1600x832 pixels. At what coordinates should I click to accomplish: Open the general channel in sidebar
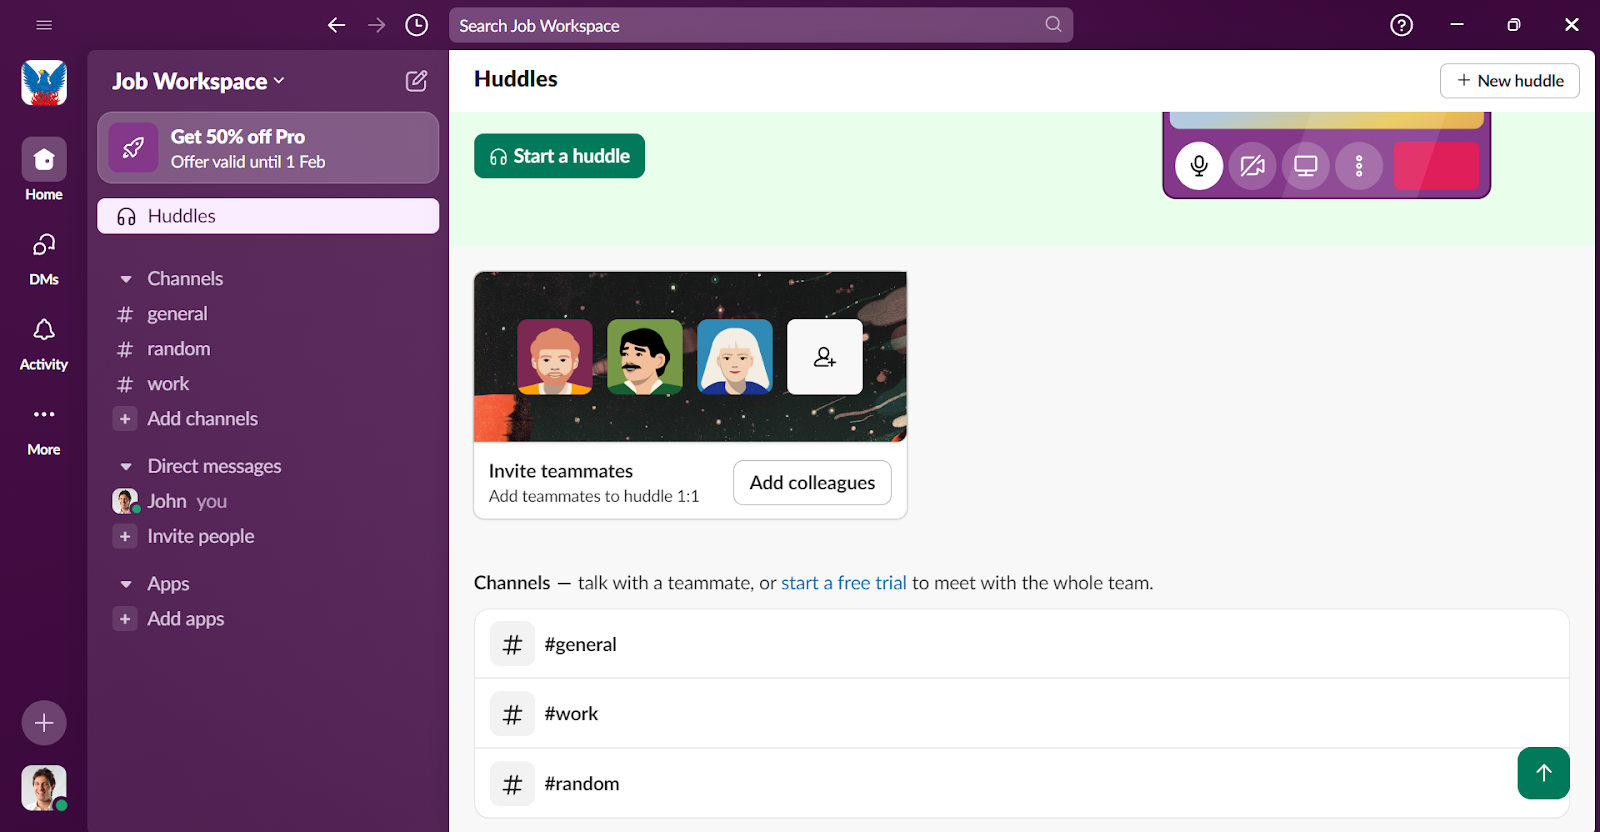tap(268, 314)
